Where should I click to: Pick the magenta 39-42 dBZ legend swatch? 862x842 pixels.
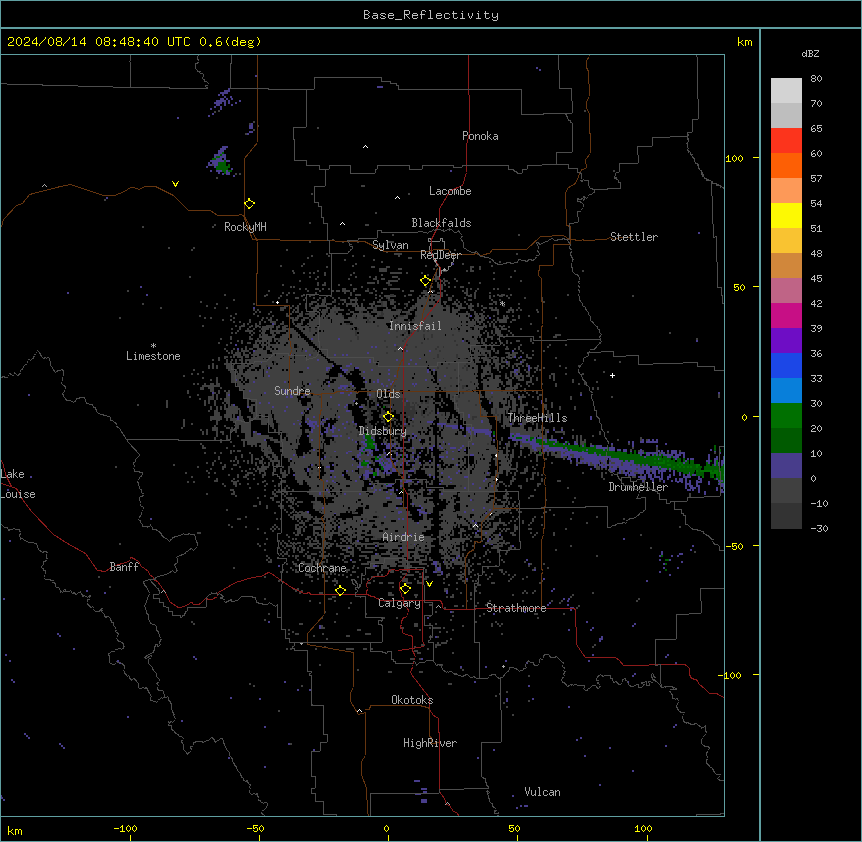click(x=786, y=316)
